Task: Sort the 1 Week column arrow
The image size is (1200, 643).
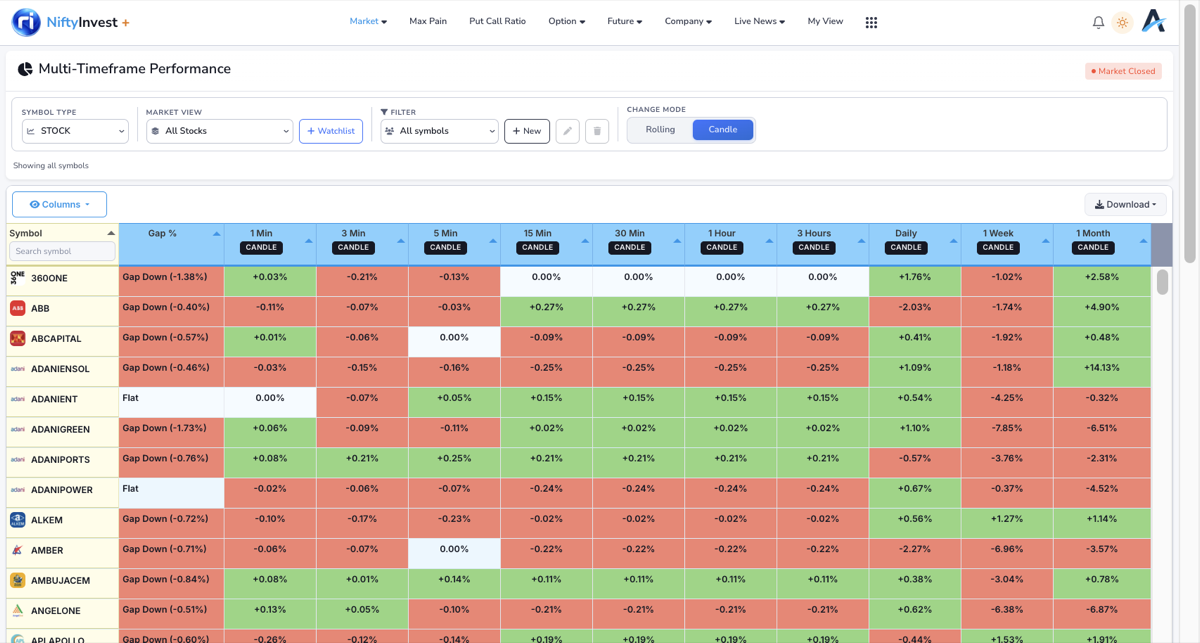Action: 1045,241
